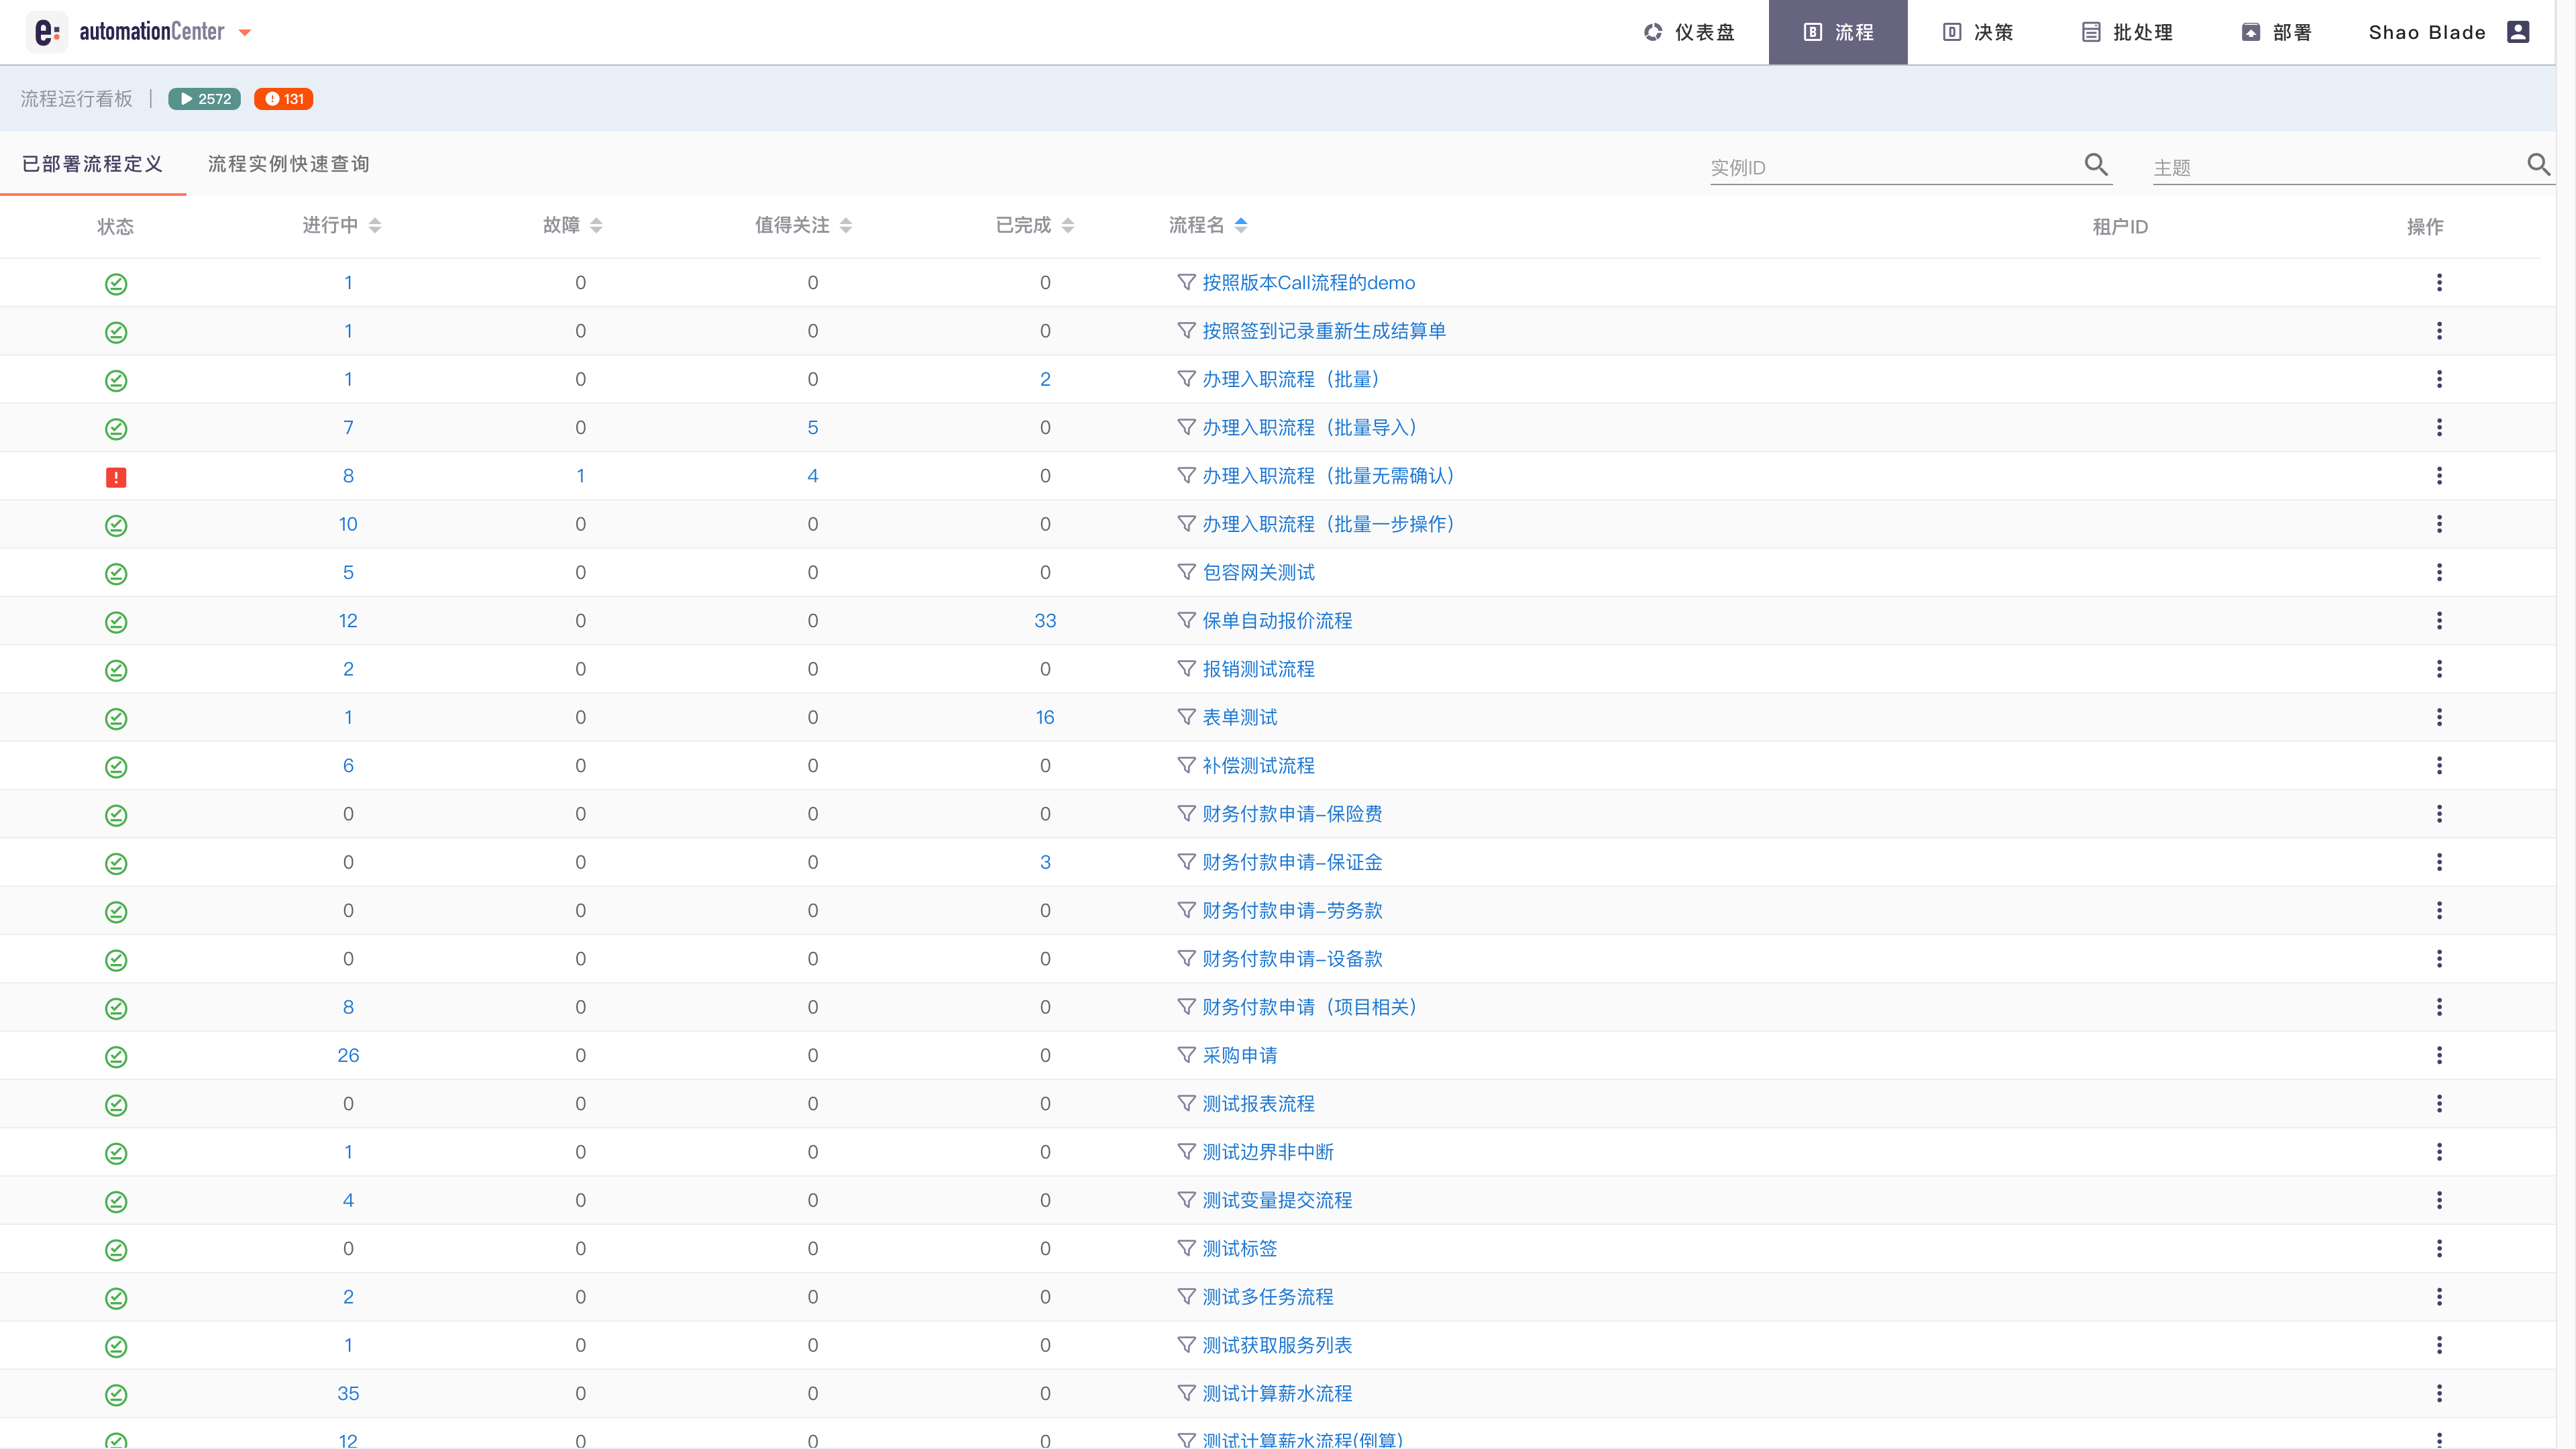Open actions menu for 测试多任务流程
This screenshot has height=1449, width=2576.
point(2439,1297)
